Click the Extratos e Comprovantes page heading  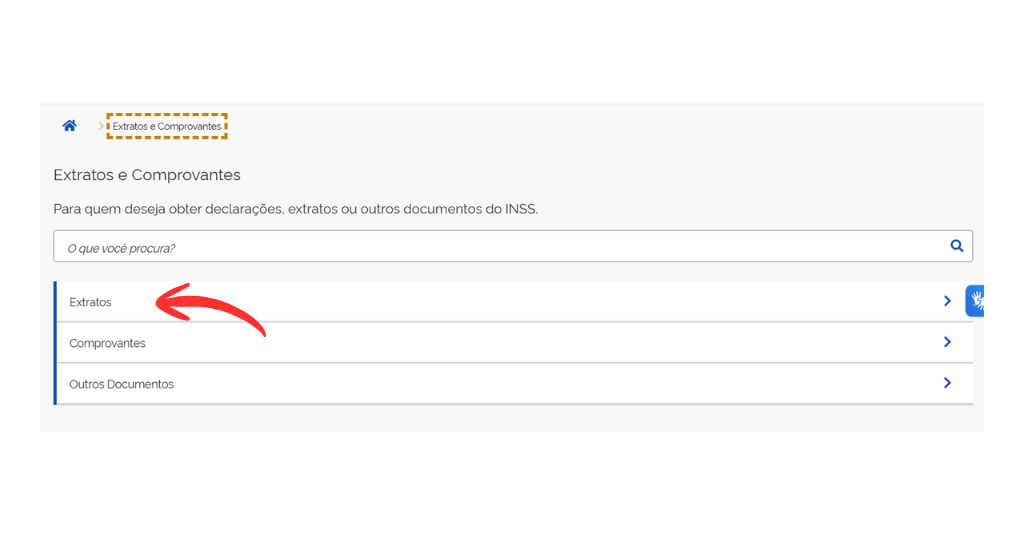coord(147,175)
